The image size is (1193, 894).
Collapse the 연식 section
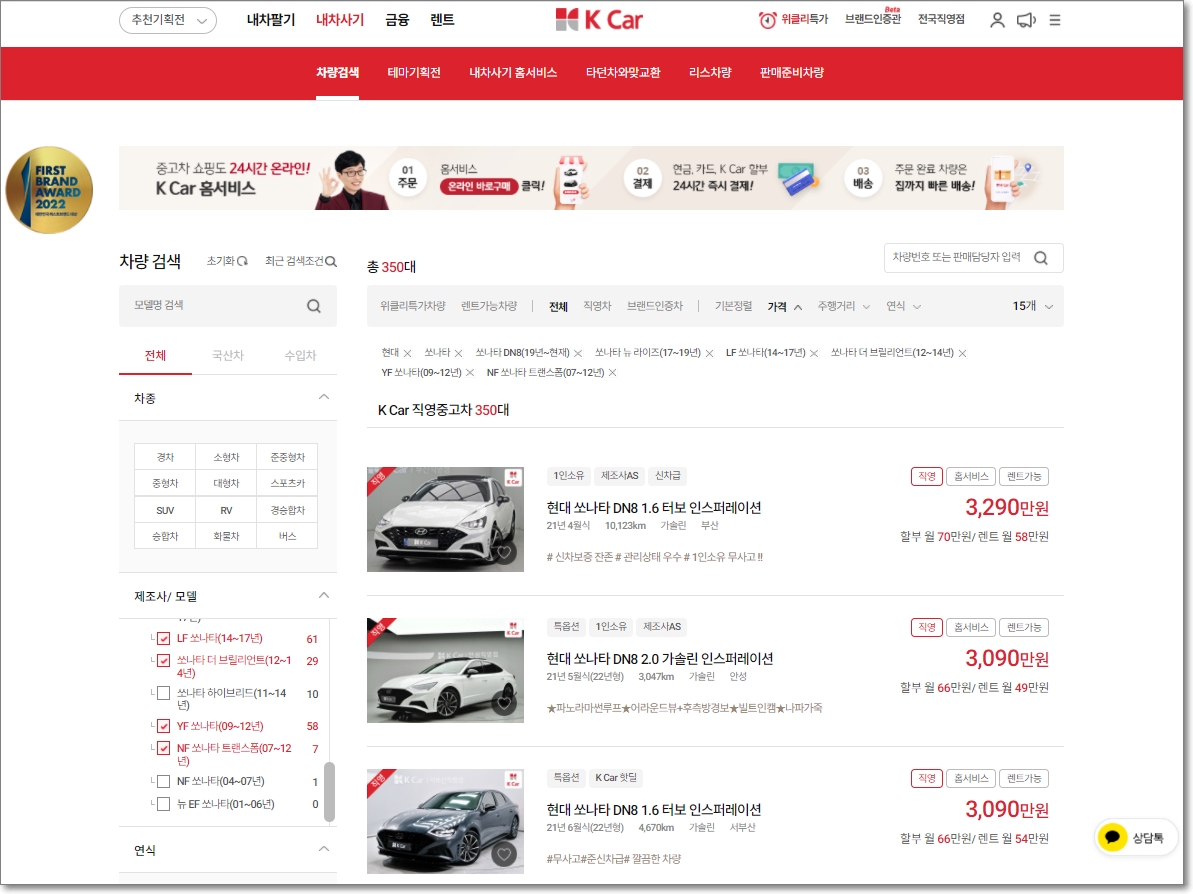click(323, 849)
